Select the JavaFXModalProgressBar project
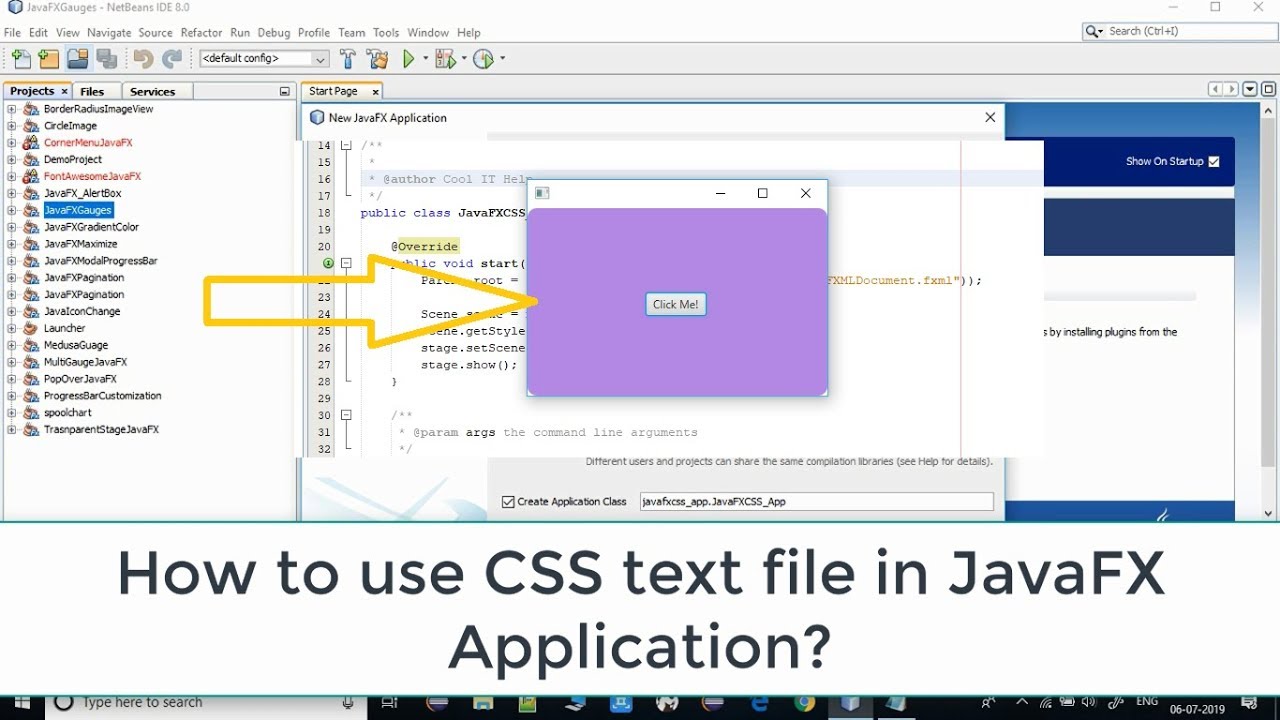 coord(100,261)
